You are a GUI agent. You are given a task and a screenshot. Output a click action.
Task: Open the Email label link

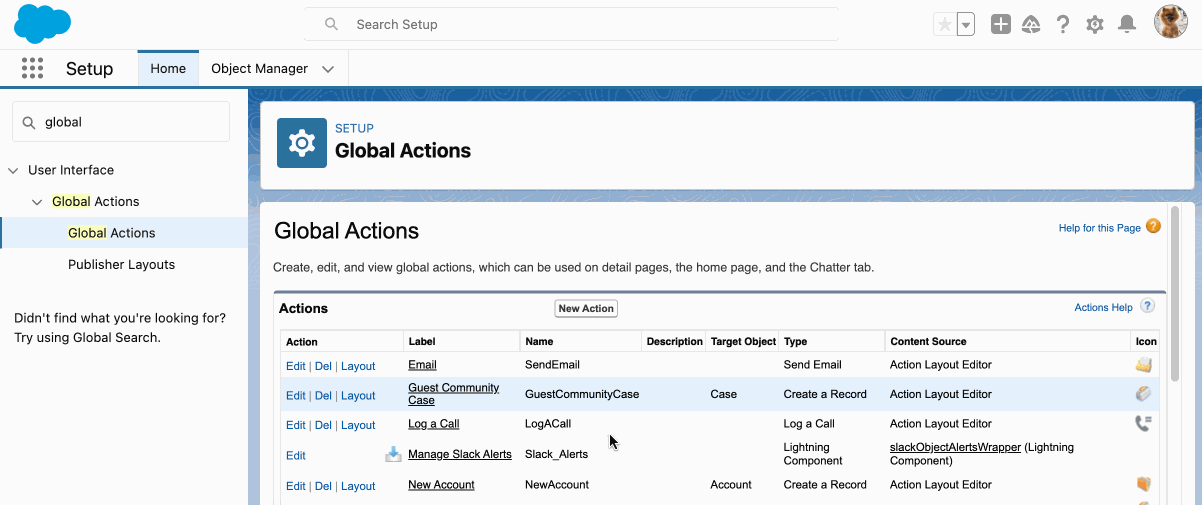pyautogui.click(x=422, y=365)
